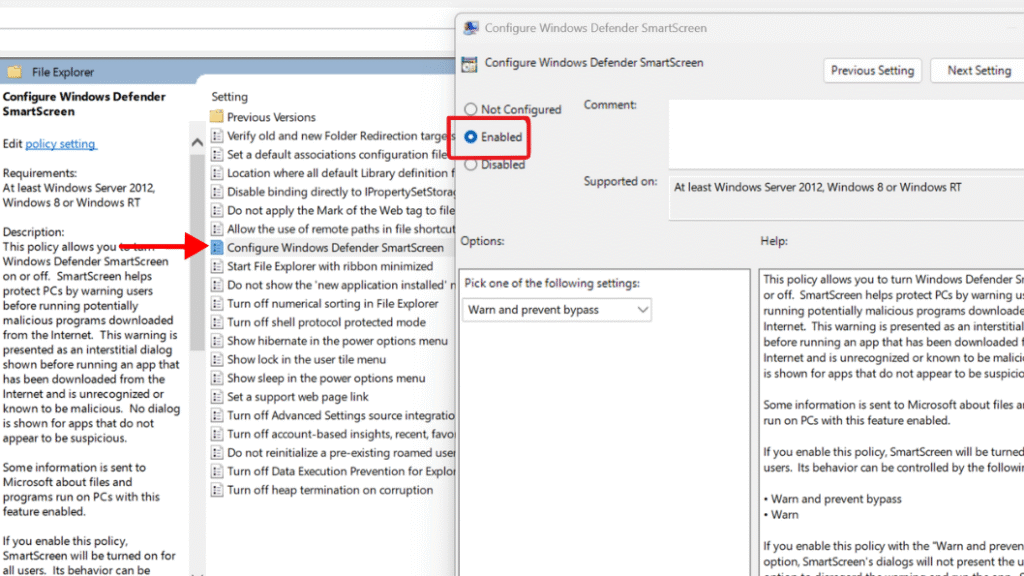This screenshot has width=1024, height=576.
Task: Click the icon beside Do not show the 'new application installed'
Action: 217,285
